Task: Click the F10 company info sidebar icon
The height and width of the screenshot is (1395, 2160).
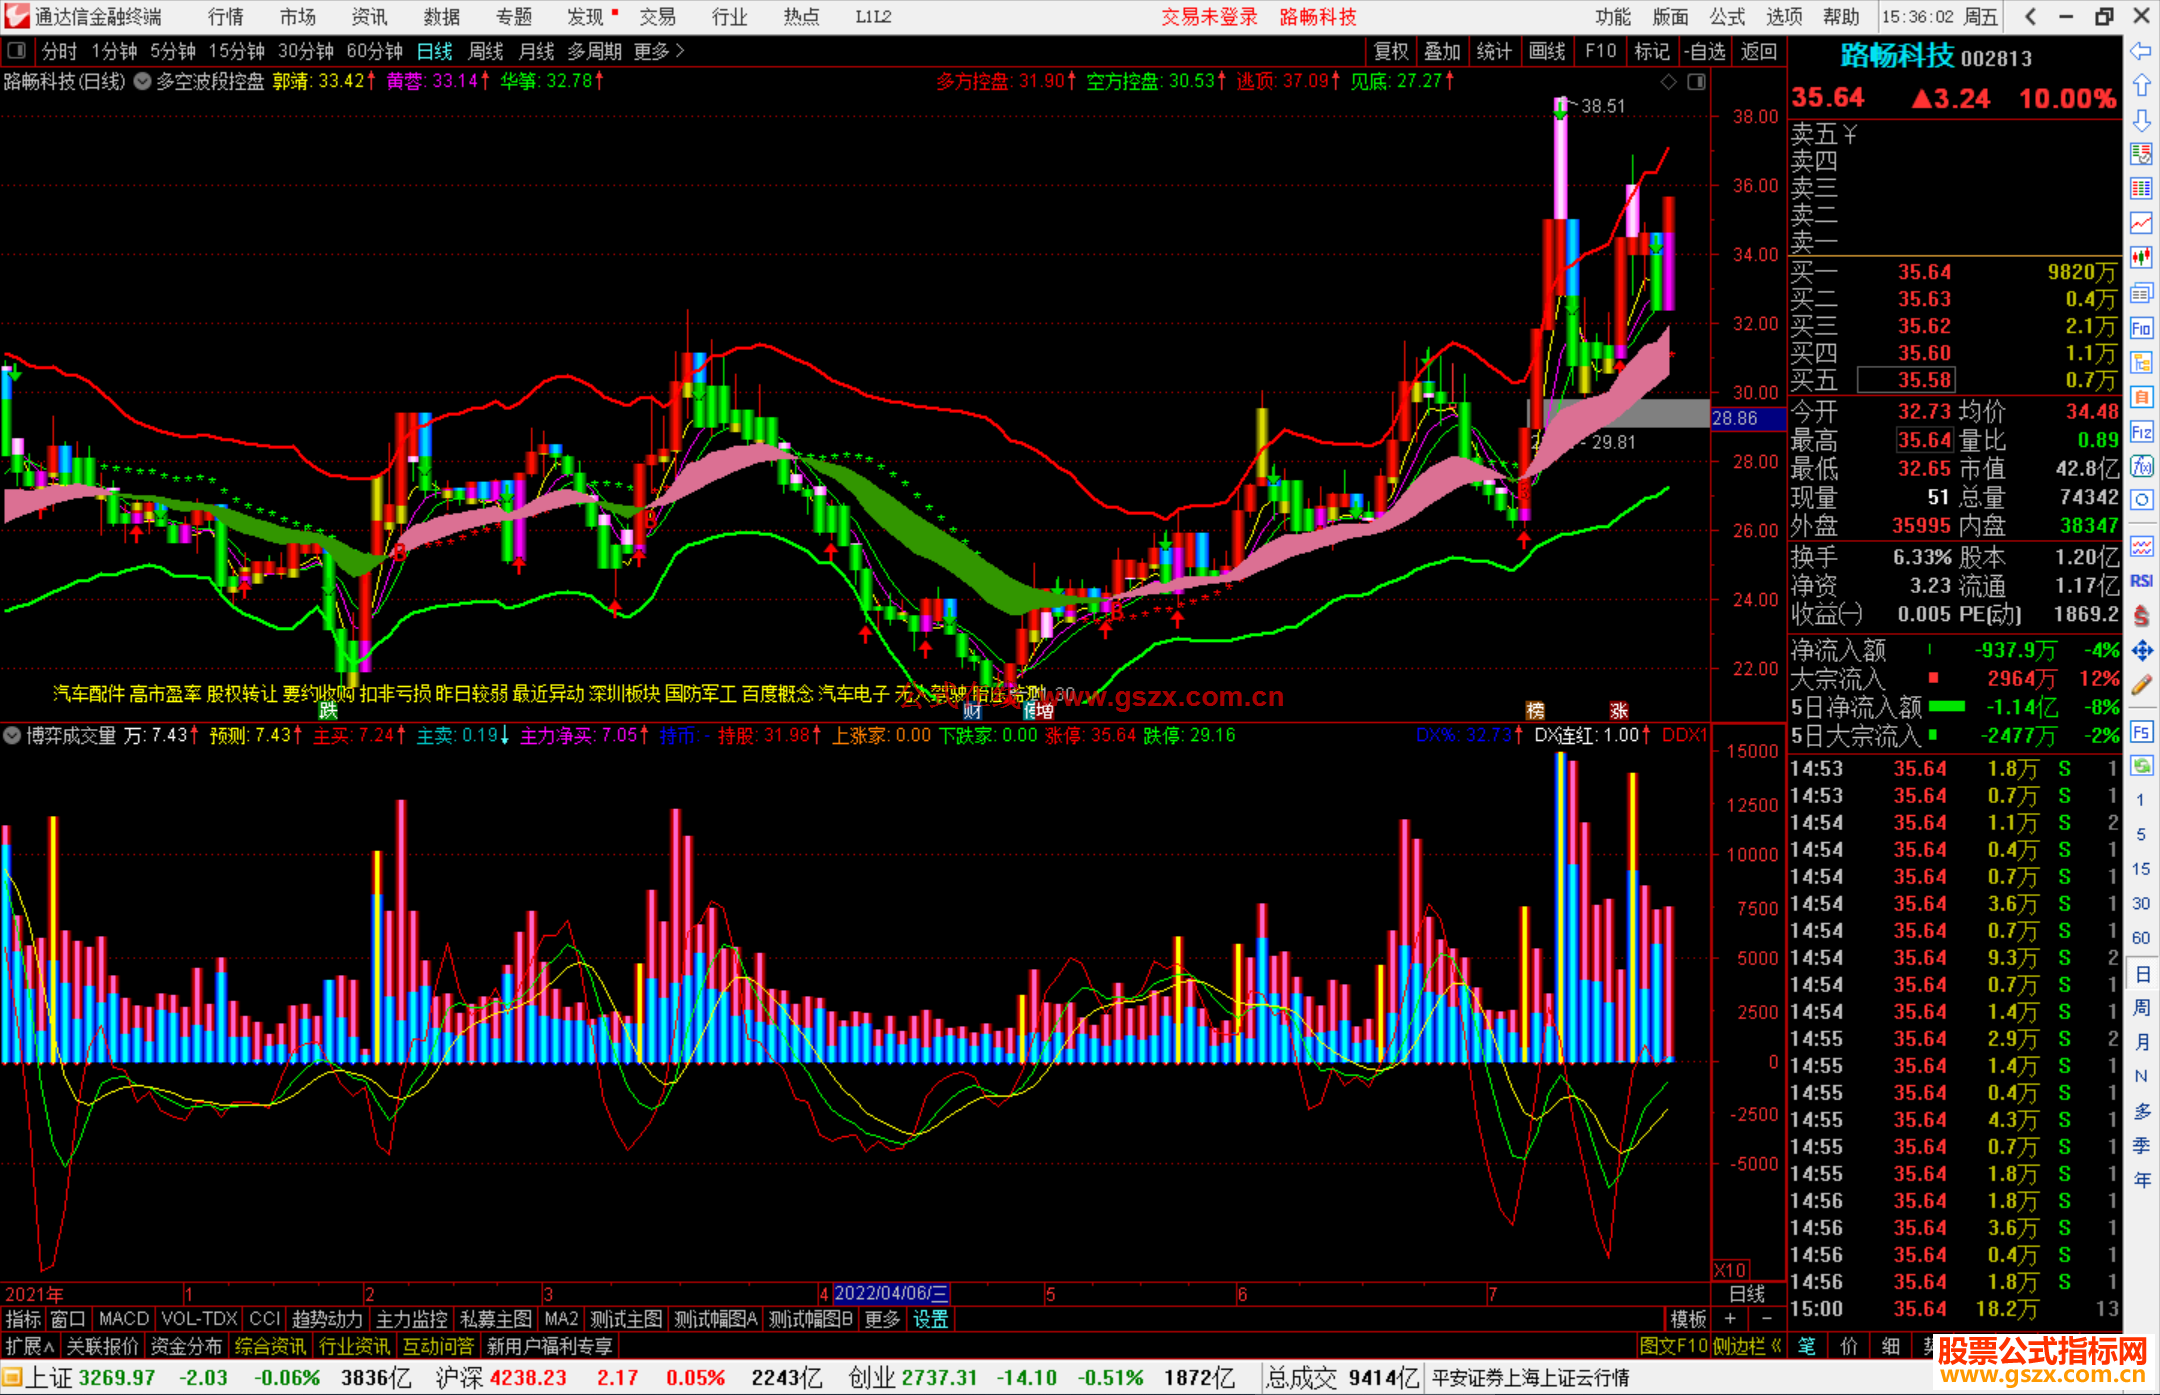Action: point(2141,328)
